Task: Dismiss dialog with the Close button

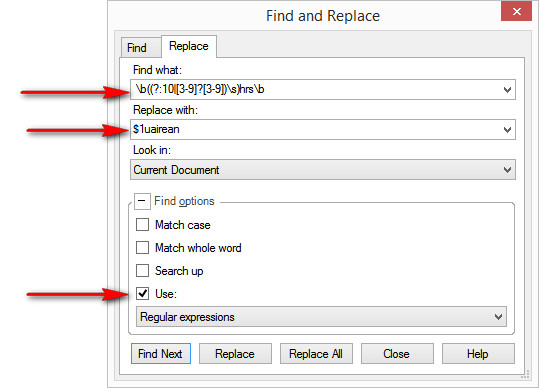Action: pyautogui.click(x=397, y=353)
